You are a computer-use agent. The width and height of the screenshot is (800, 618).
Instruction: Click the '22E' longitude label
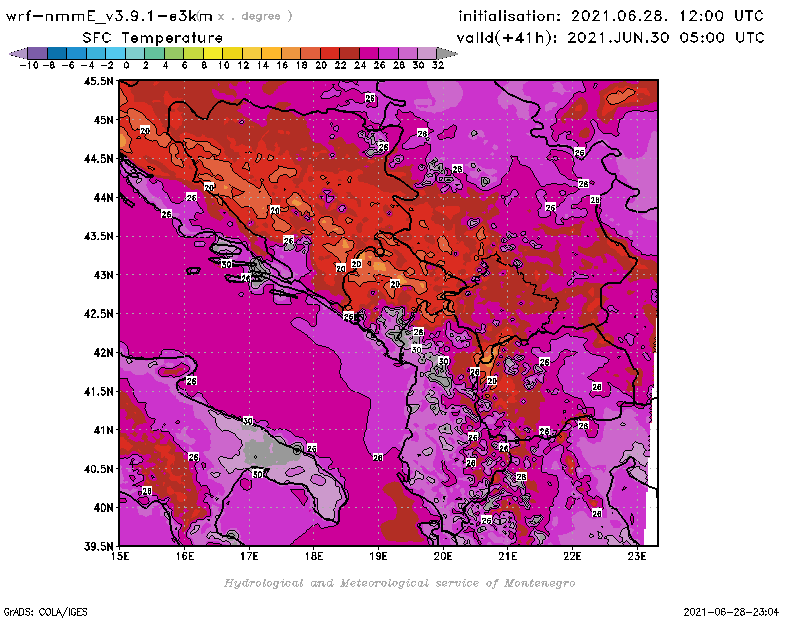(x=572, y=556)
